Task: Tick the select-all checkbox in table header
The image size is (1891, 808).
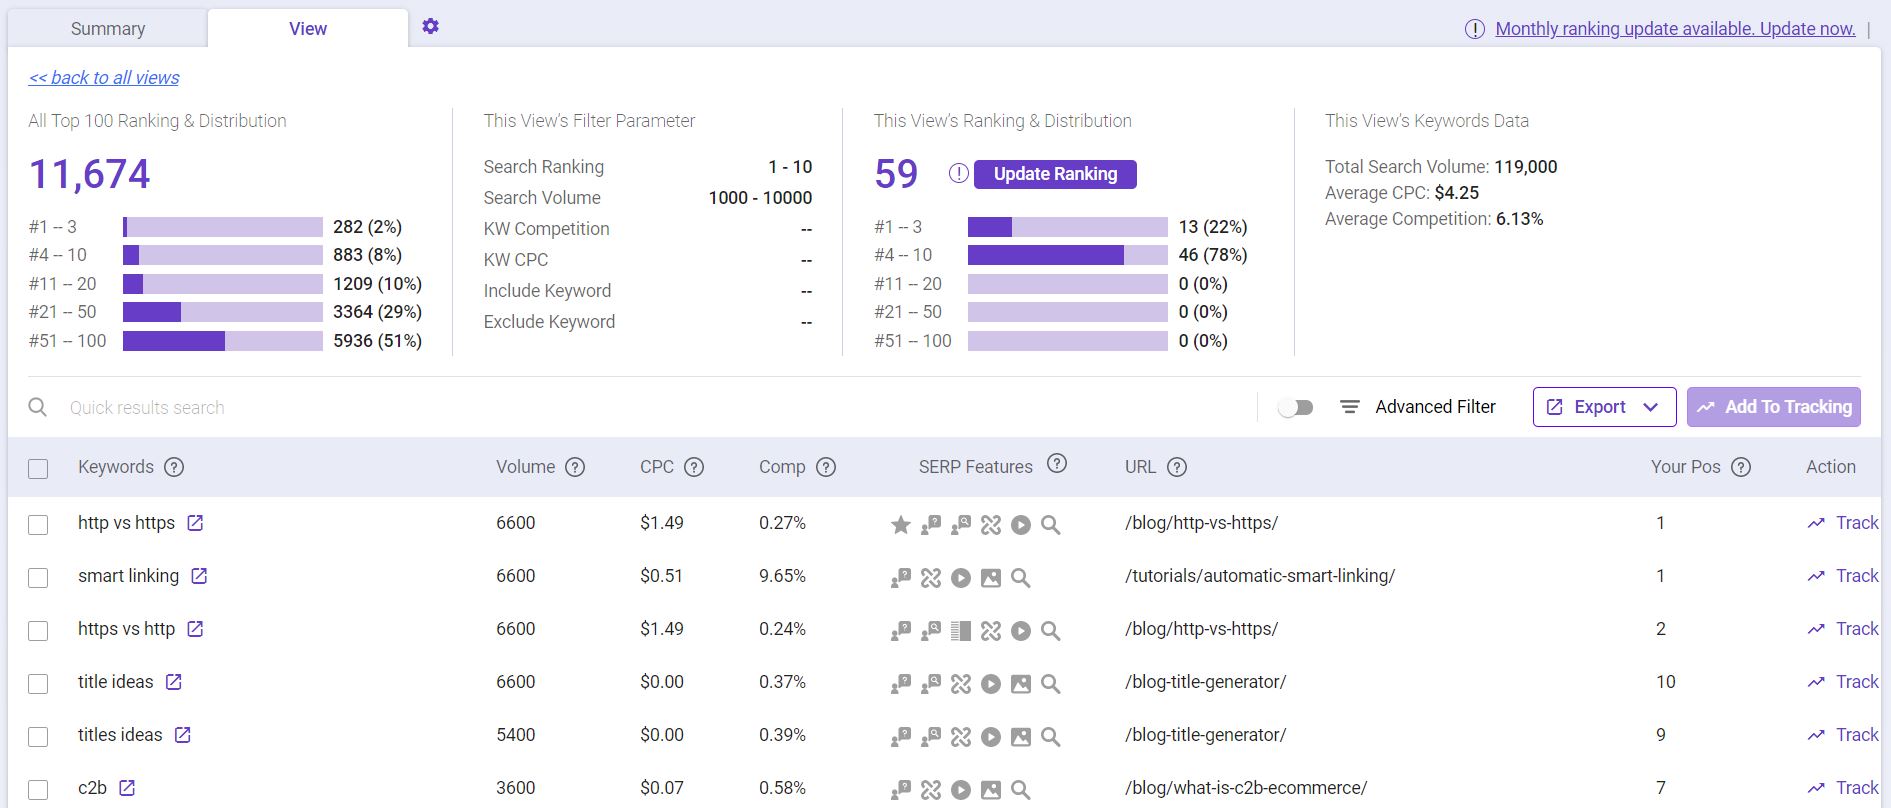Action: tap(38, 469)
